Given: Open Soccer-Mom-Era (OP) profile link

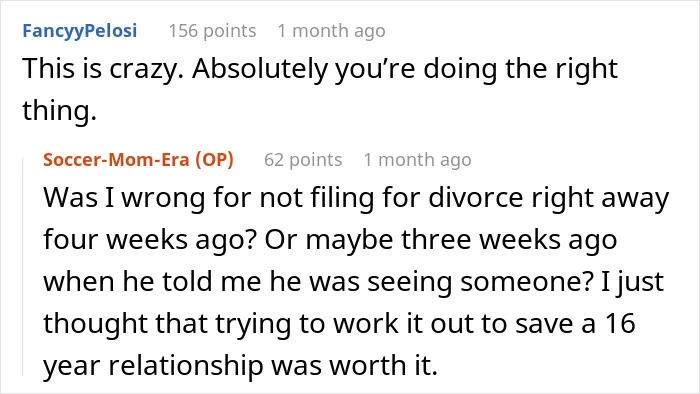Looking at the screenshot, I should coord(138,160).
